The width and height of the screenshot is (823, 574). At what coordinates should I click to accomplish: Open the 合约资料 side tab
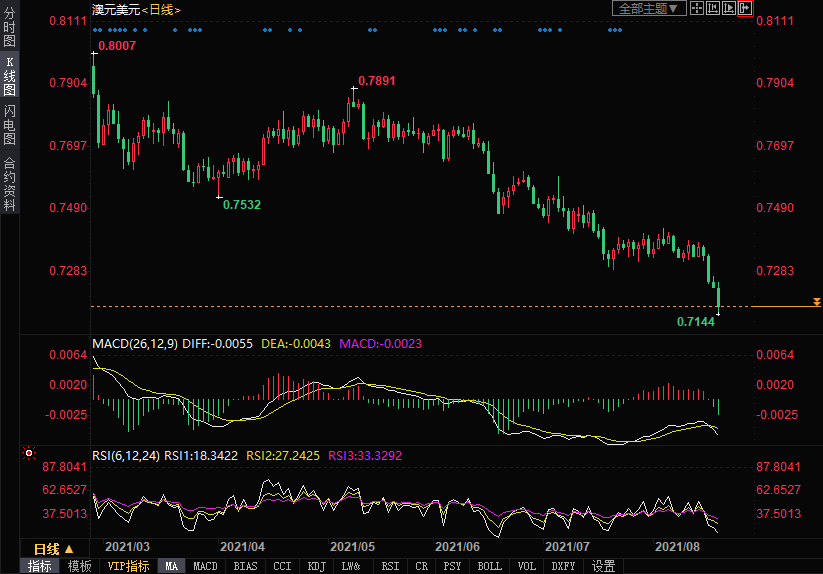click(9, 184)
